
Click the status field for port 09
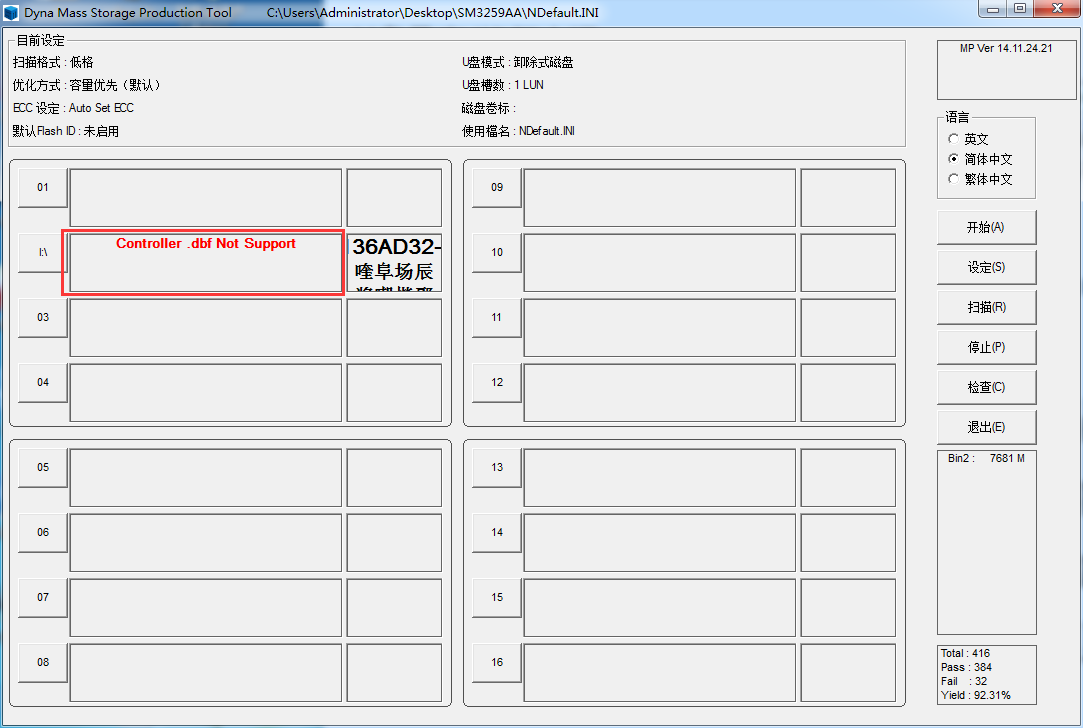pyautogui.click(x=660, y=198)
